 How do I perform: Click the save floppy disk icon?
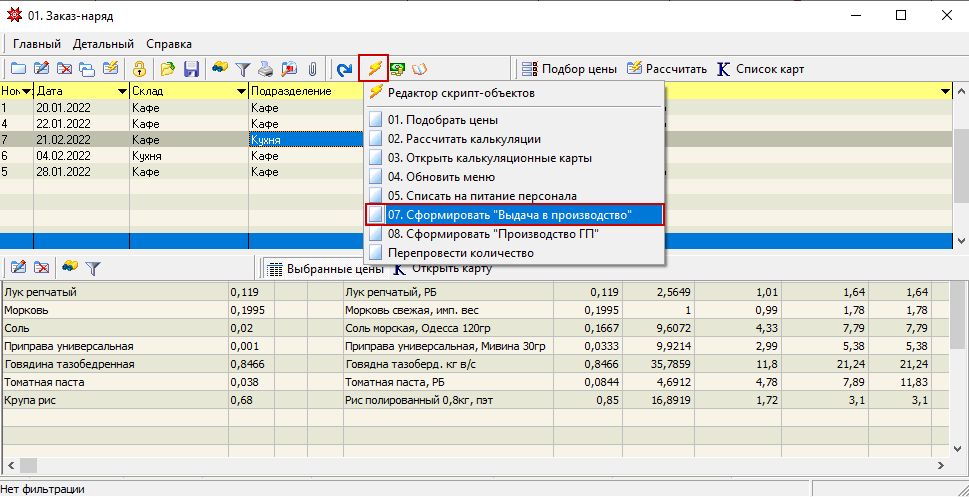(x=191, y=69)
